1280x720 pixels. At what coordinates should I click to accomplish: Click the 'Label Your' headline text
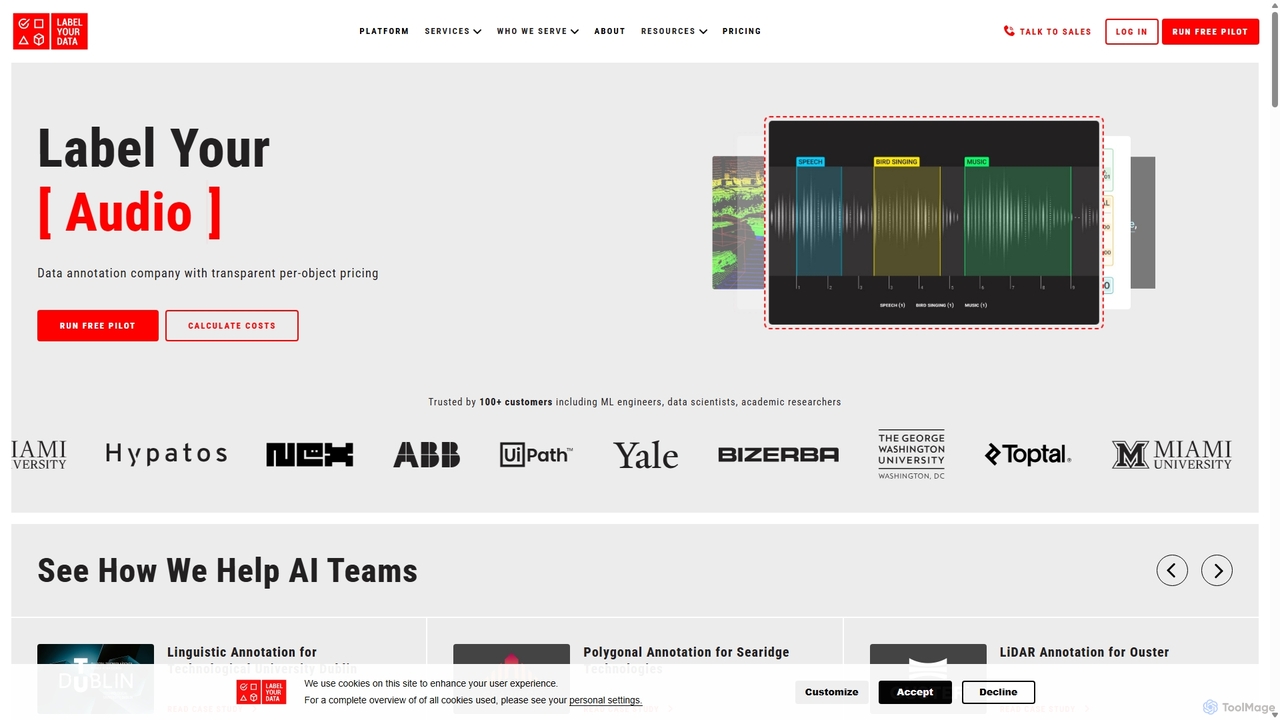[x=153, y=148]
